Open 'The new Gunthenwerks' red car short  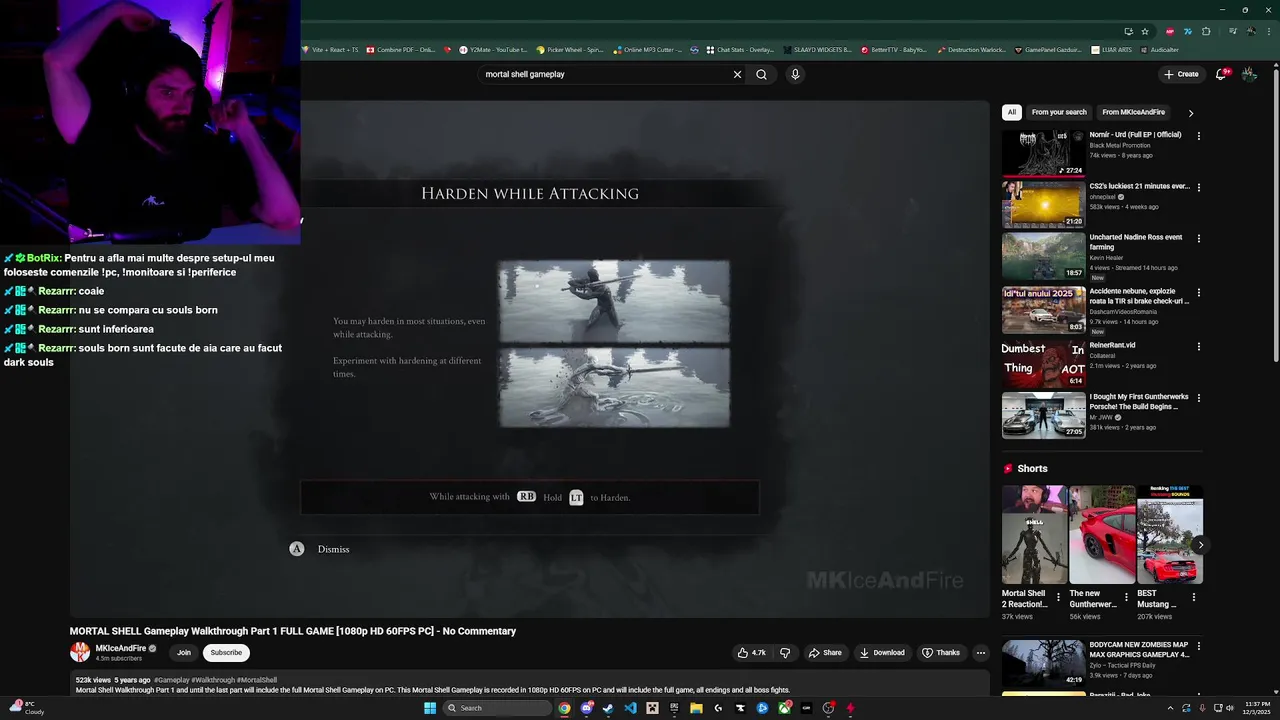[x=1102, y=535]
